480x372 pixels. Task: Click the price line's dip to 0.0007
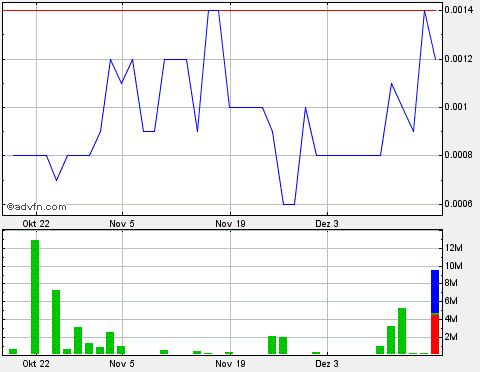click(x=57, y=180)
